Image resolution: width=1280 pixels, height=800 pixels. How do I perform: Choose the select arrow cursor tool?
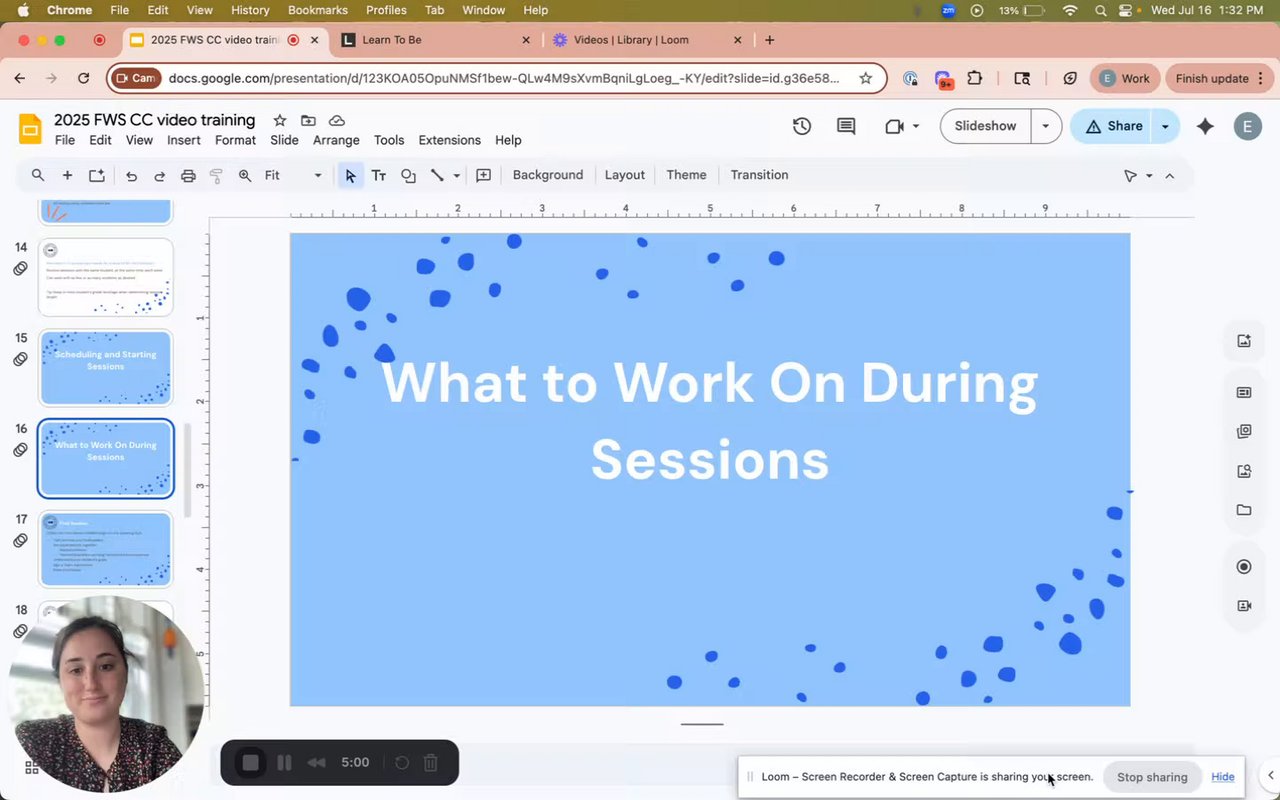(350, 175)
